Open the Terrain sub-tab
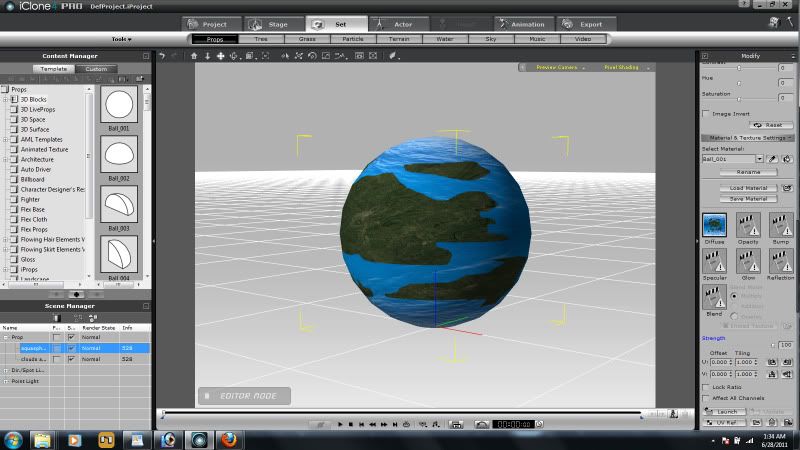800x450 pixels. click(x=398, y=39)
